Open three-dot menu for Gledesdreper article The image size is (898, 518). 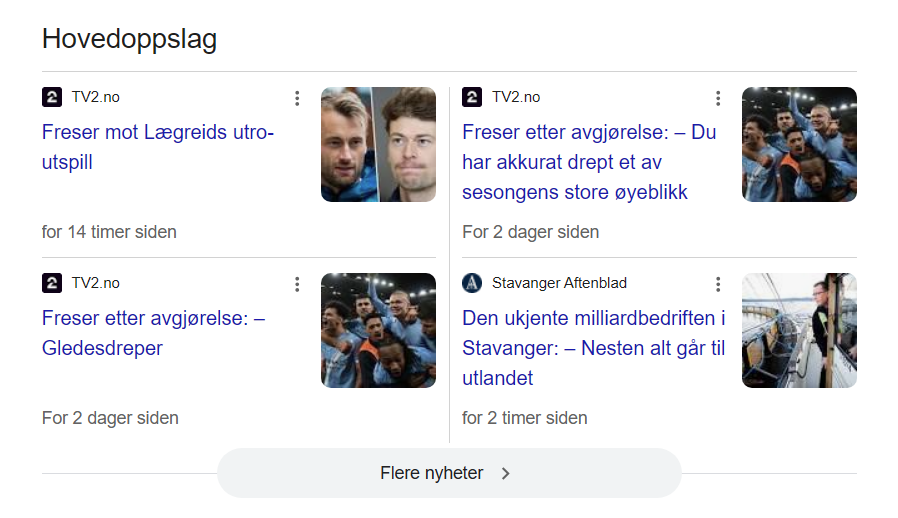click(297, 284)
